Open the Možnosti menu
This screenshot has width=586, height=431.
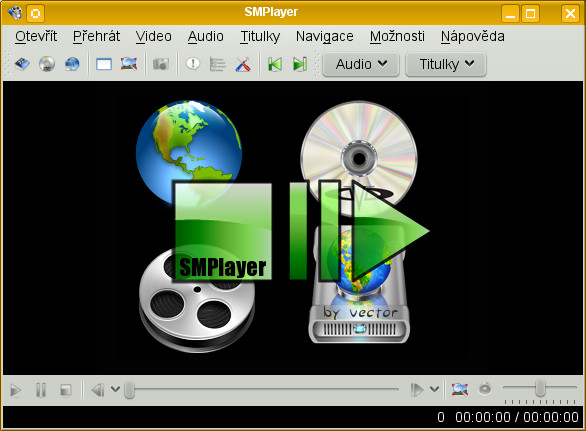pyautogui.click(x=397, y=37)
